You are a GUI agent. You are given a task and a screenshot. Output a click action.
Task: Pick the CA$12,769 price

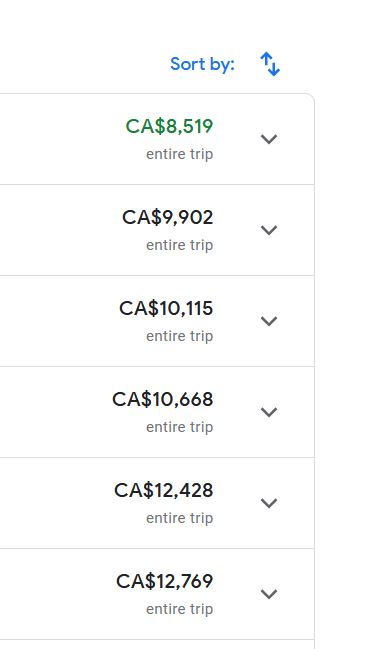(165, 582)
